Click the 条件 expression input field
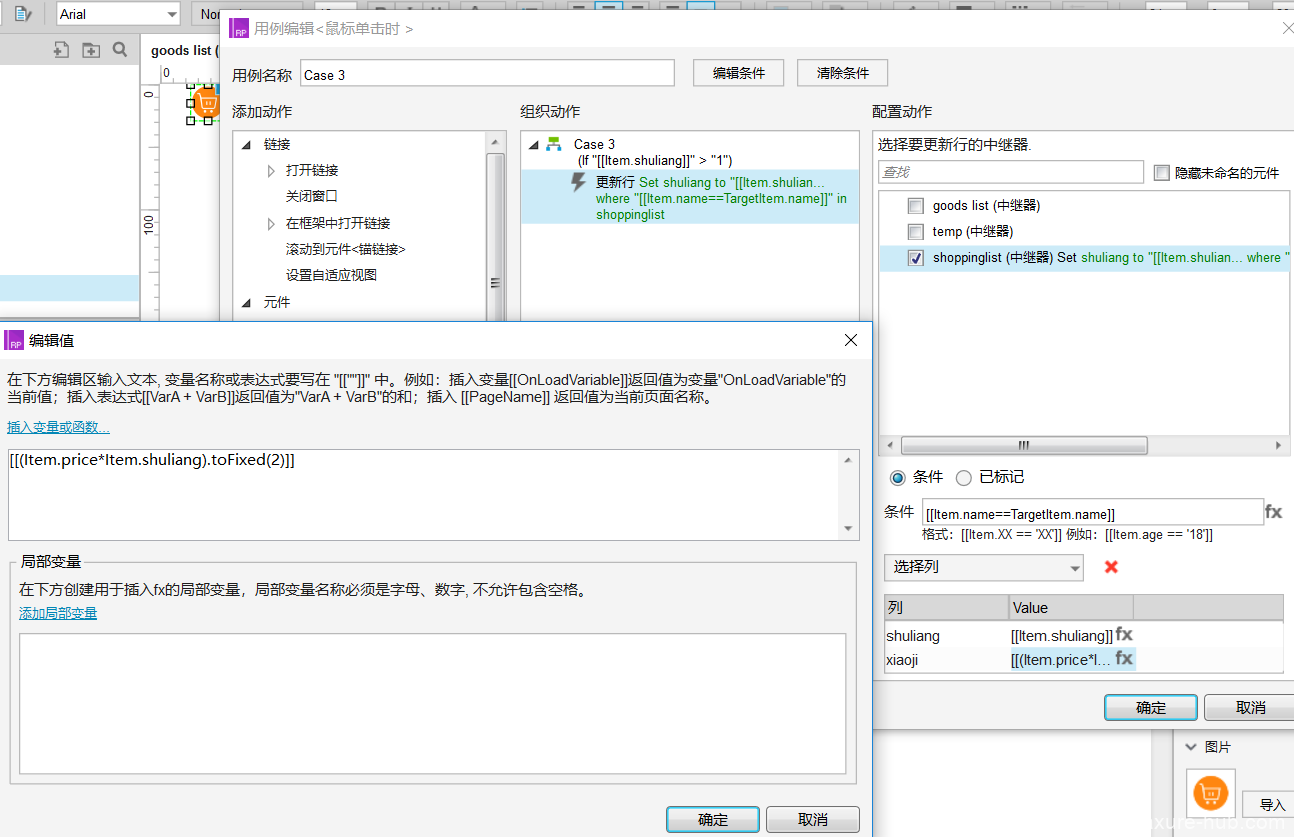This screenshot has height=837, width=1294. pyautogui.click(x=1092, y=513)
